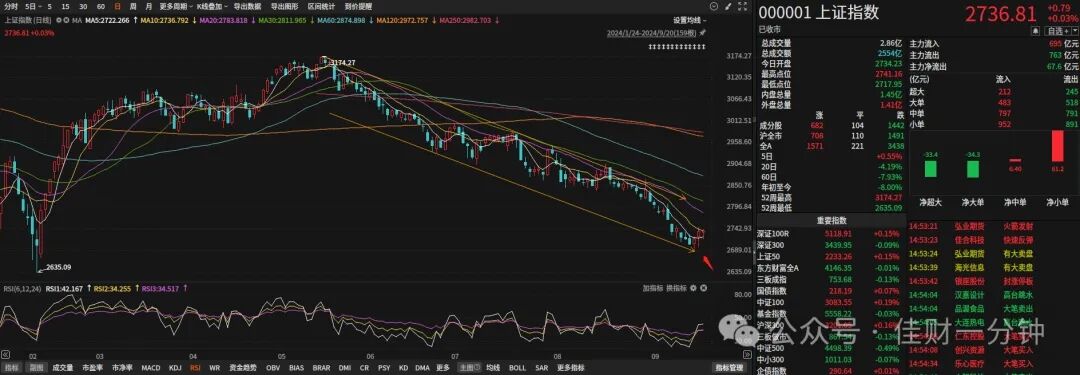Viewport: 1080px width, 375px height.
Task: Click the alert bell icon beside 自选
Action: coord(1035,31)
